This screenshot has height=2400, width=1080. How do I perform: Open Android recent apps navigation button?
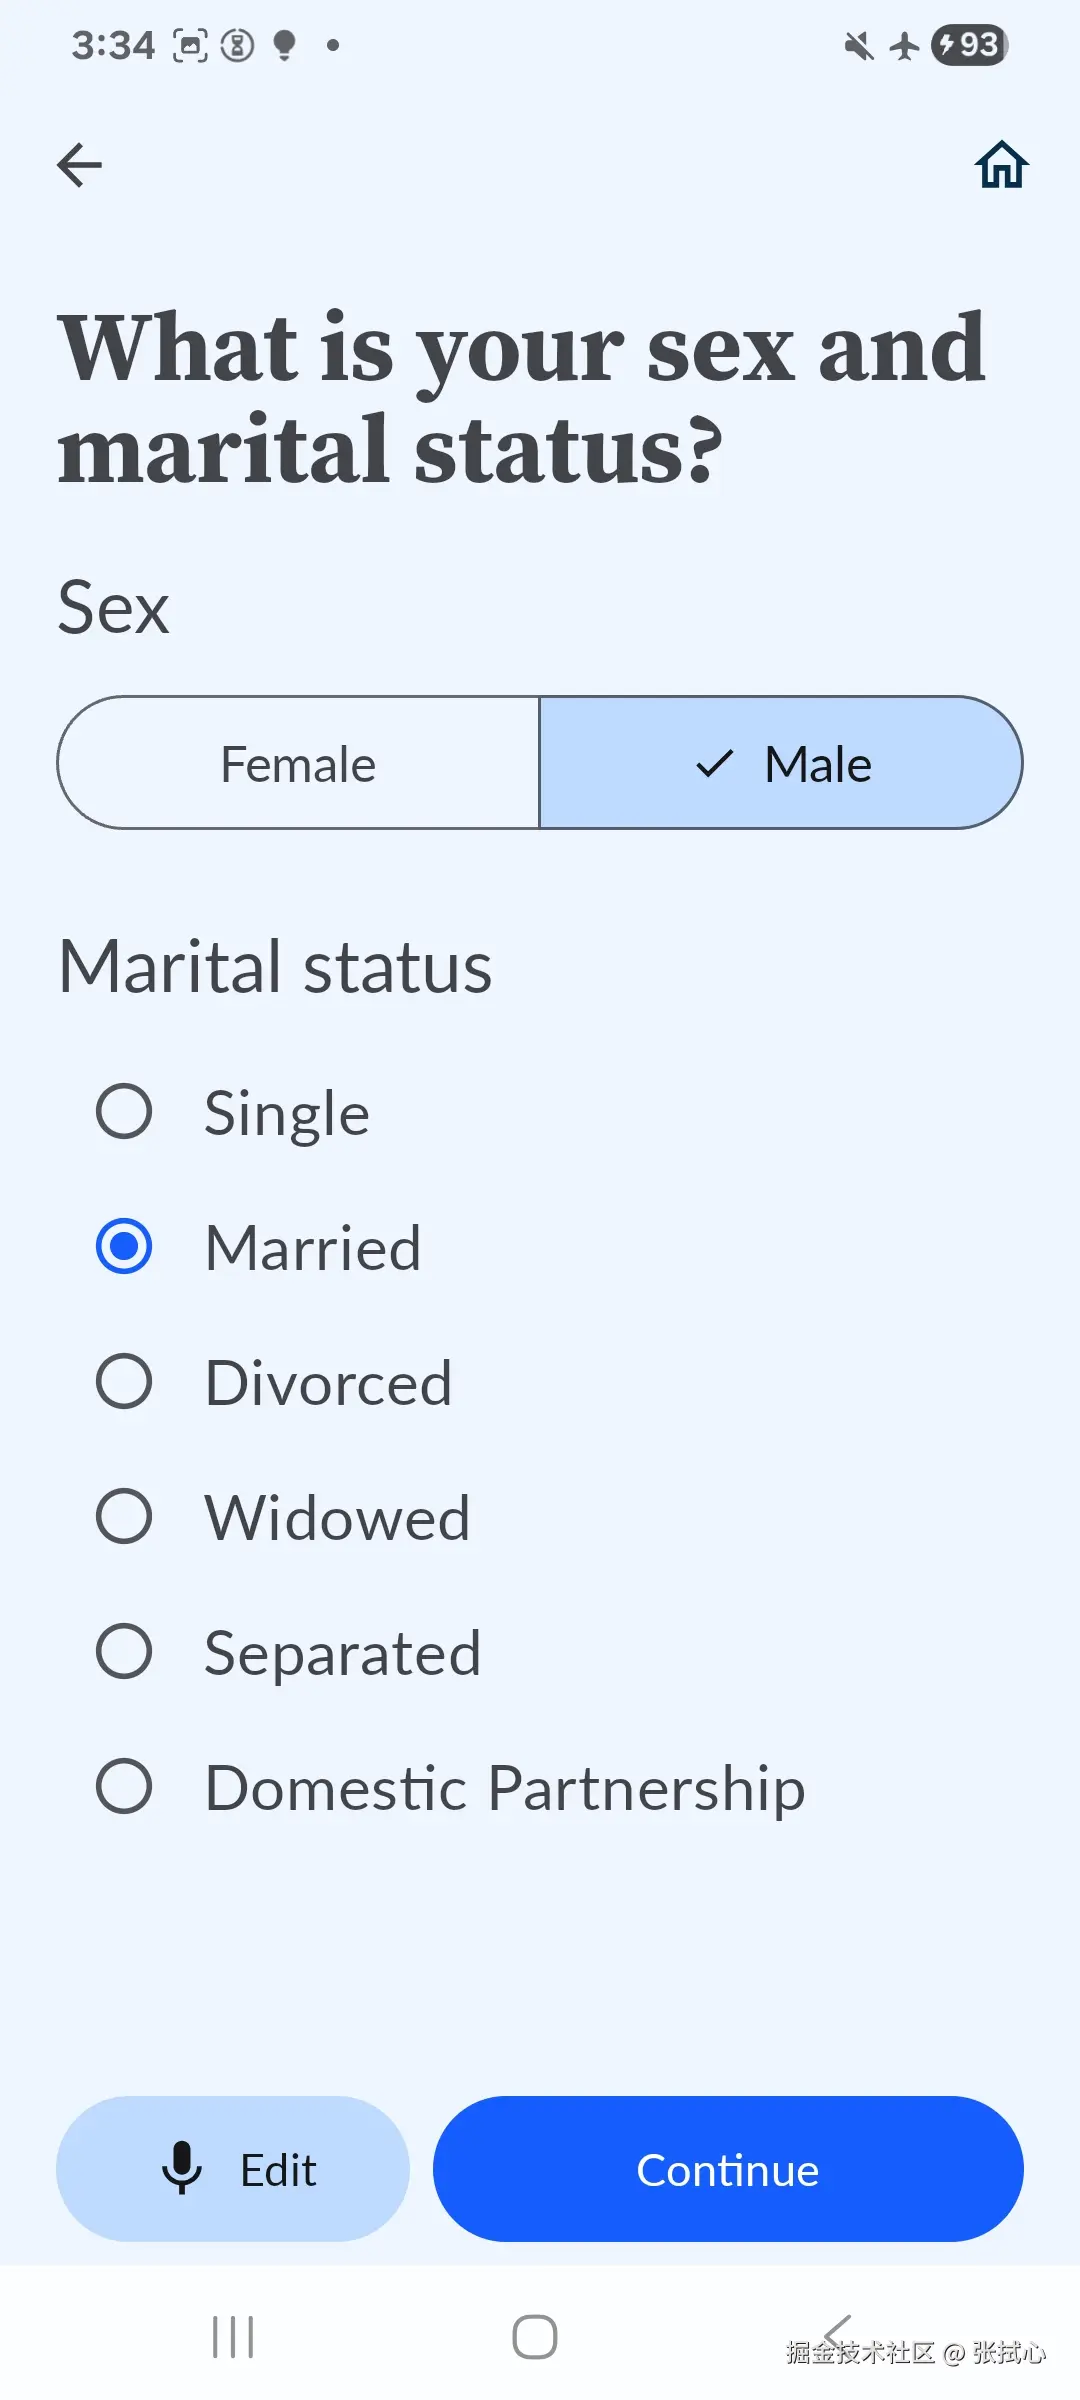click(233, 2337)
